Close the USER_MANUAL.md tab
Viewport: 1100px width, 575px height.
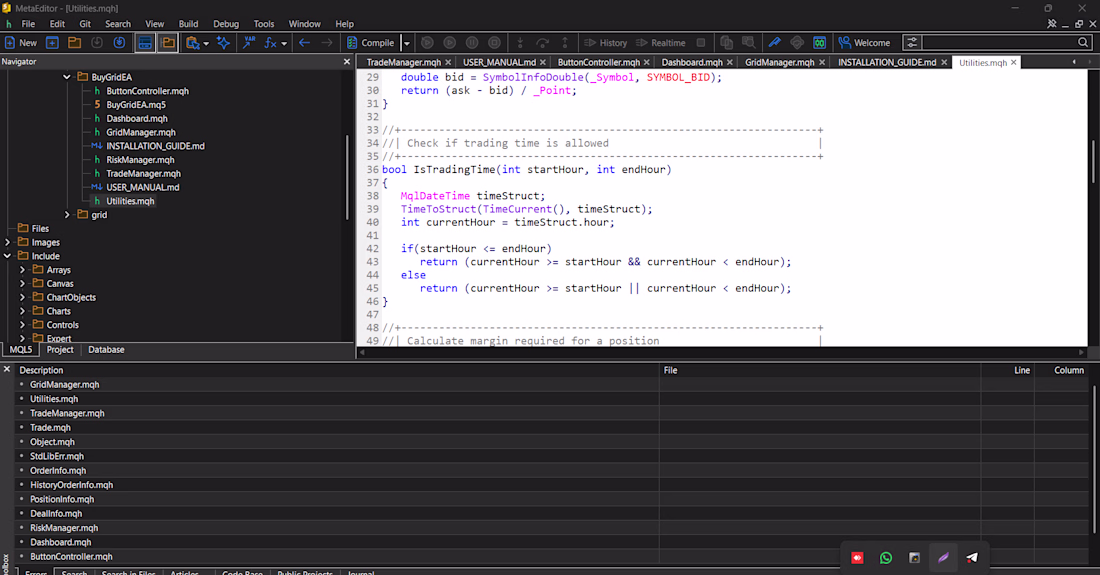[543, 62]
